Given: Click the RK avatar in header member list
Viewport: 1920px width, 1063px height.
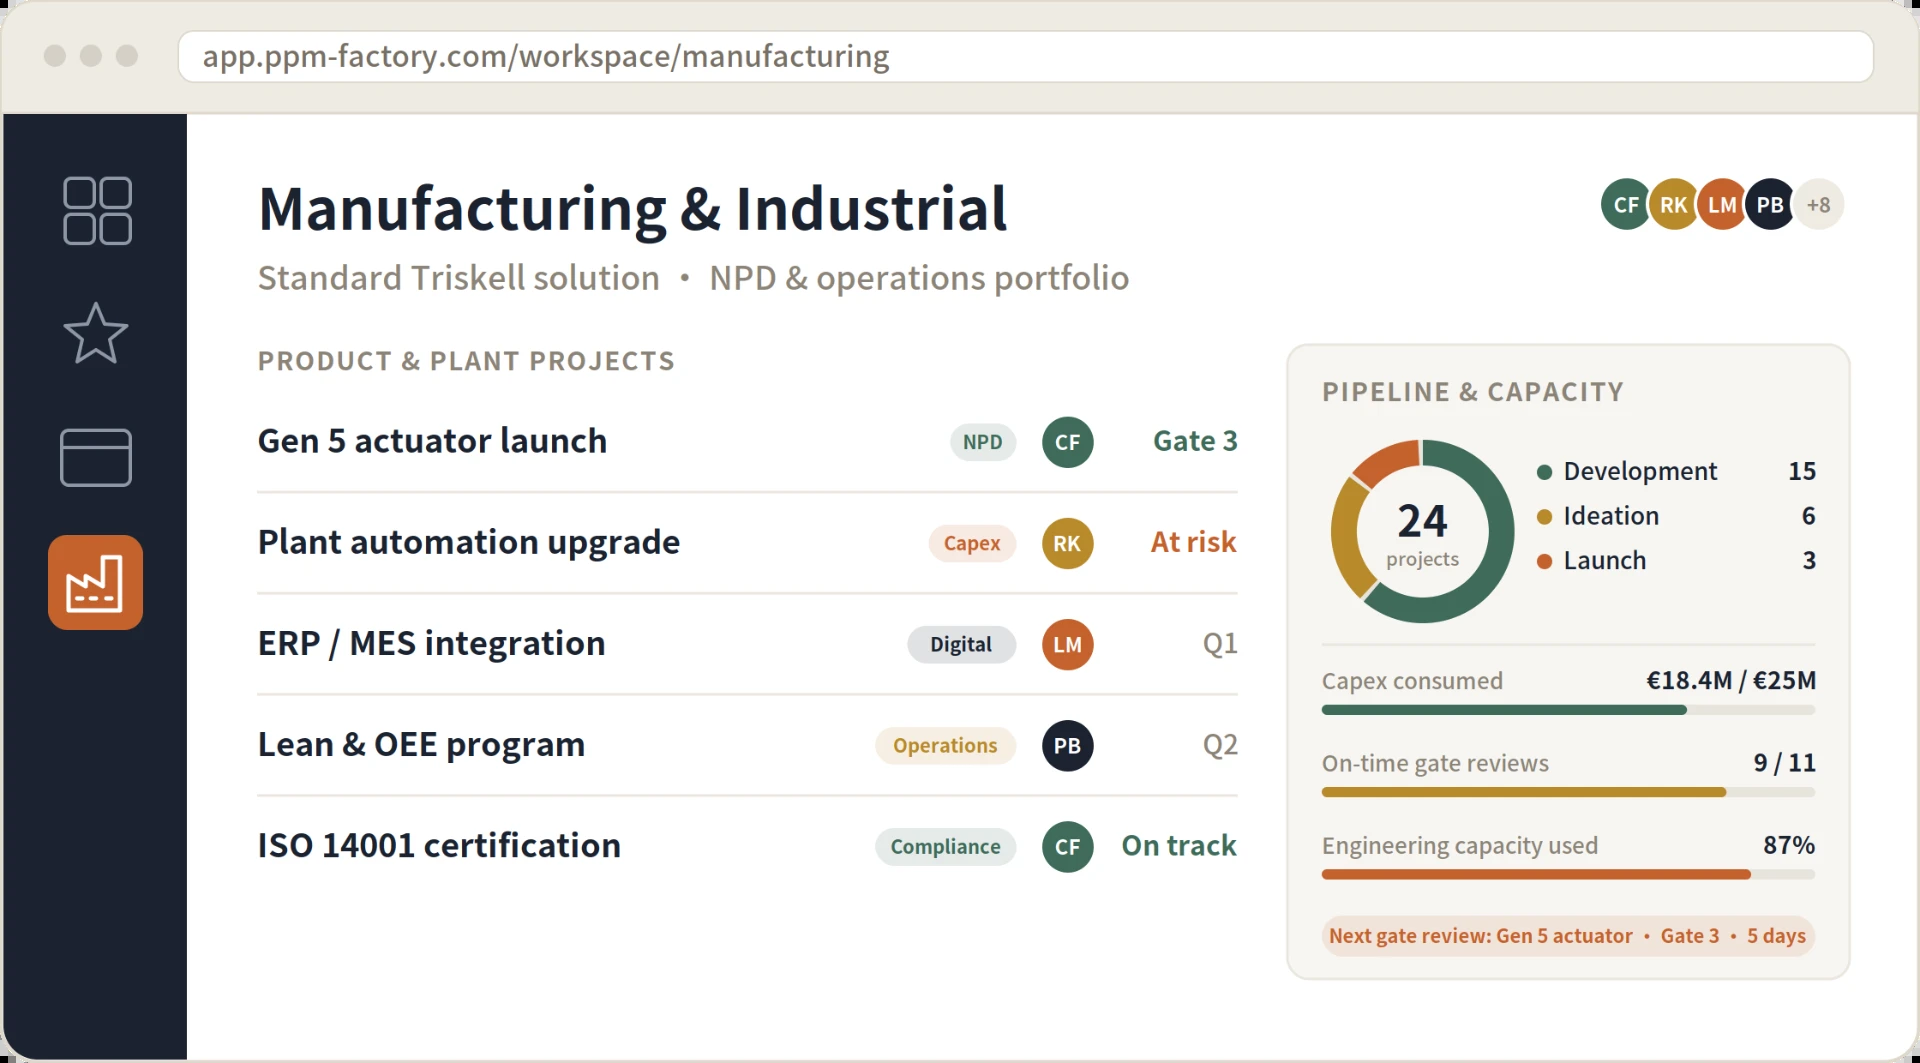Looking at the screenshot, I should (1674, 205).
